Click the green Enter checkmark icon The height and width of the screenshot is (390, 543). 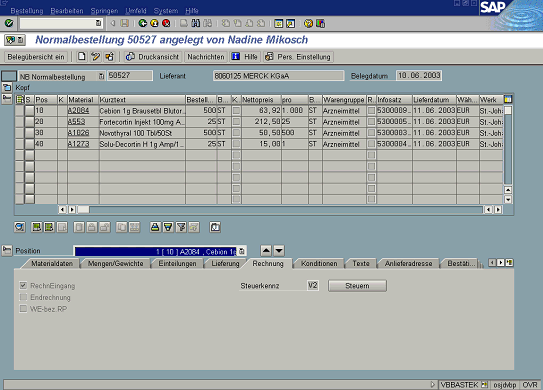click(x=9, y=23)
